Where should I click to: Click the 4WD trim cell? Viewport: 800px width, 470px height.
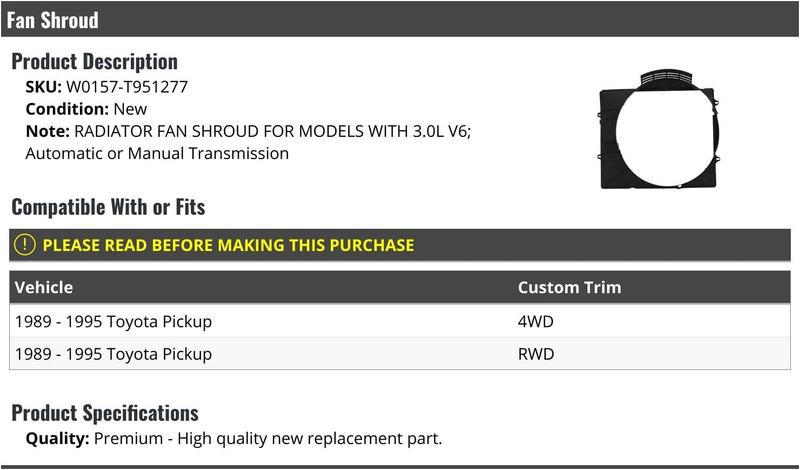[x=535, y=321]
